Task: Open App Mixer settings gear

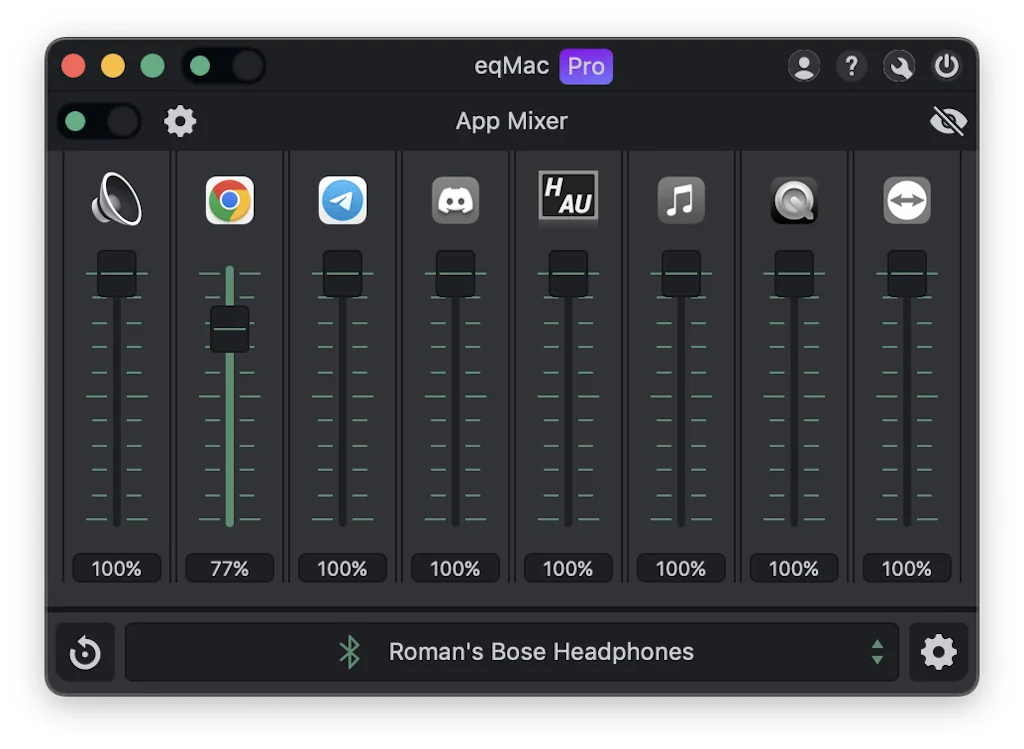Action: click(180, 120)
